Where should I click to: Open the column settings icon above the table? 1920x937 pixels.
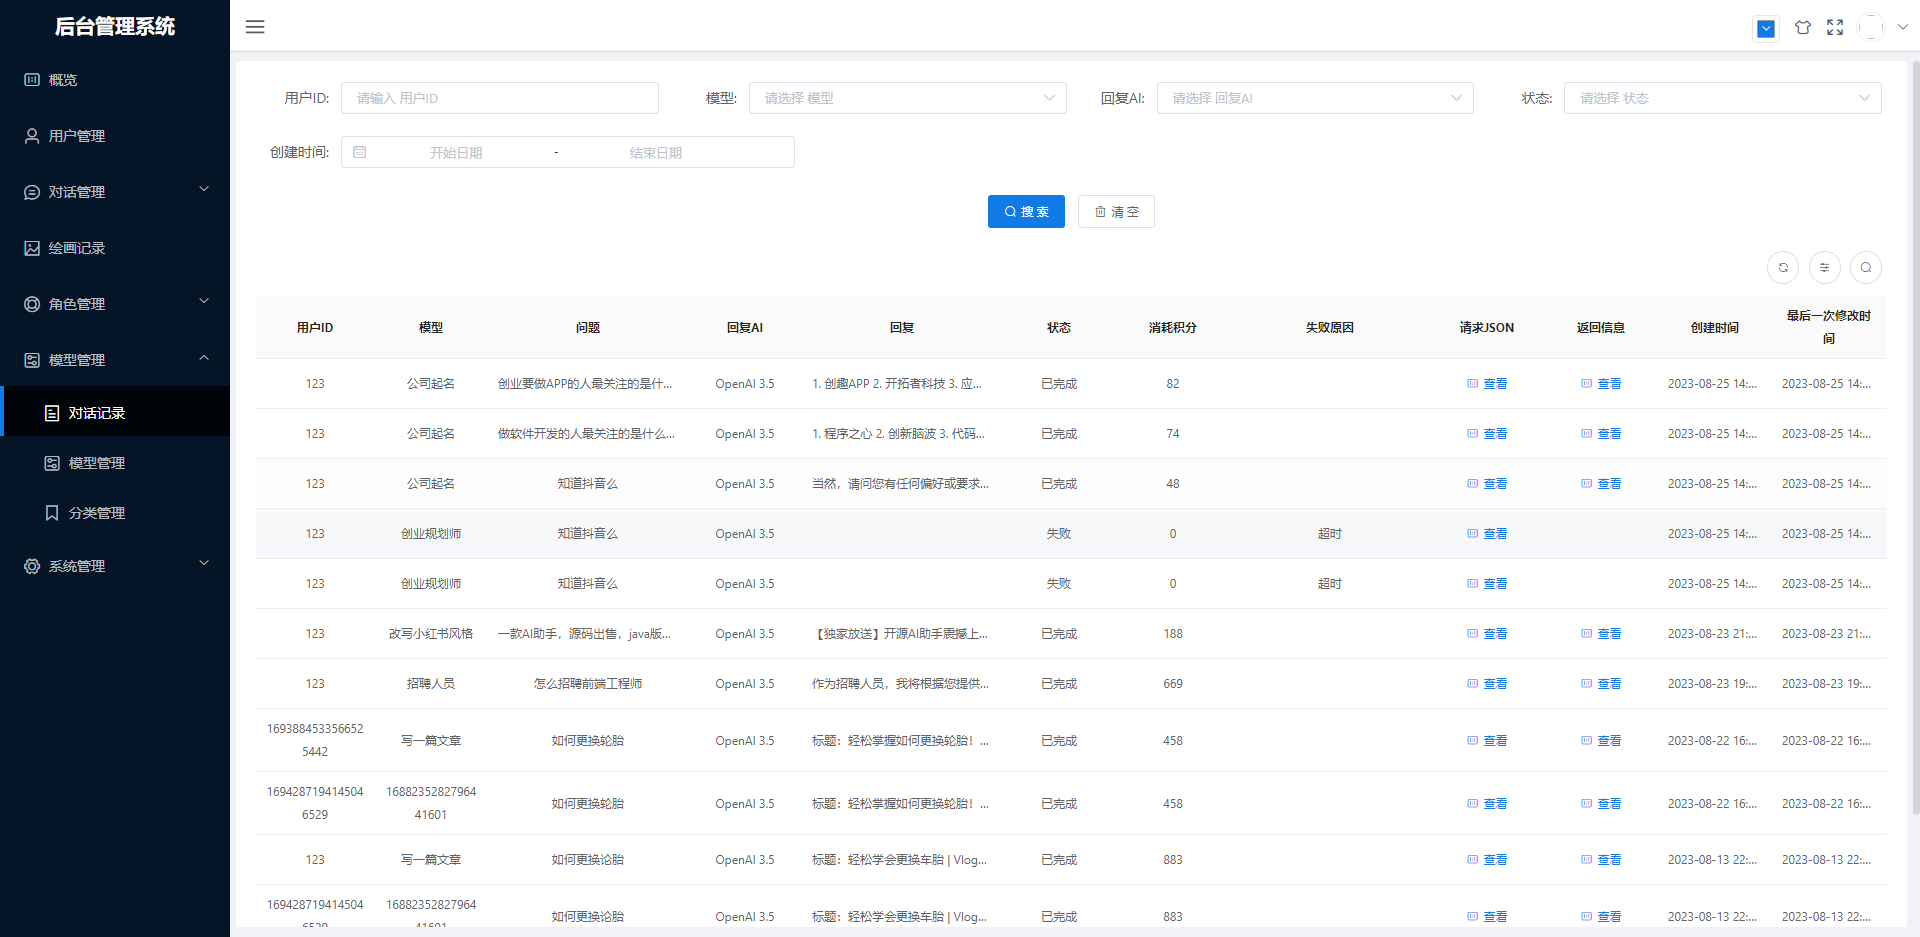coord(1824,268)
